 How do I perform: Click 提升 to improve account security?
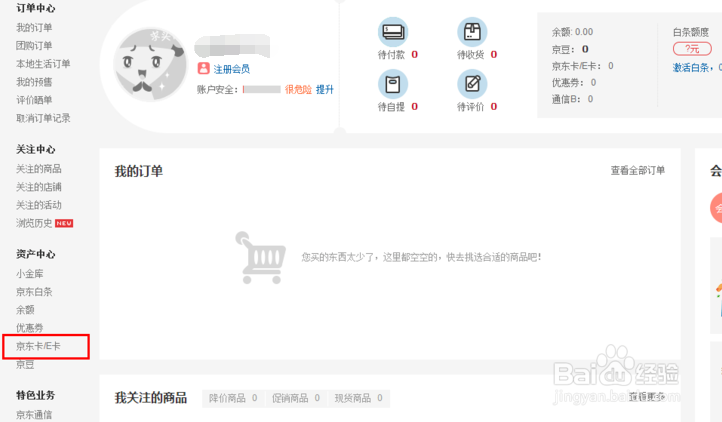pyautogui.click(x=325, y=89)
